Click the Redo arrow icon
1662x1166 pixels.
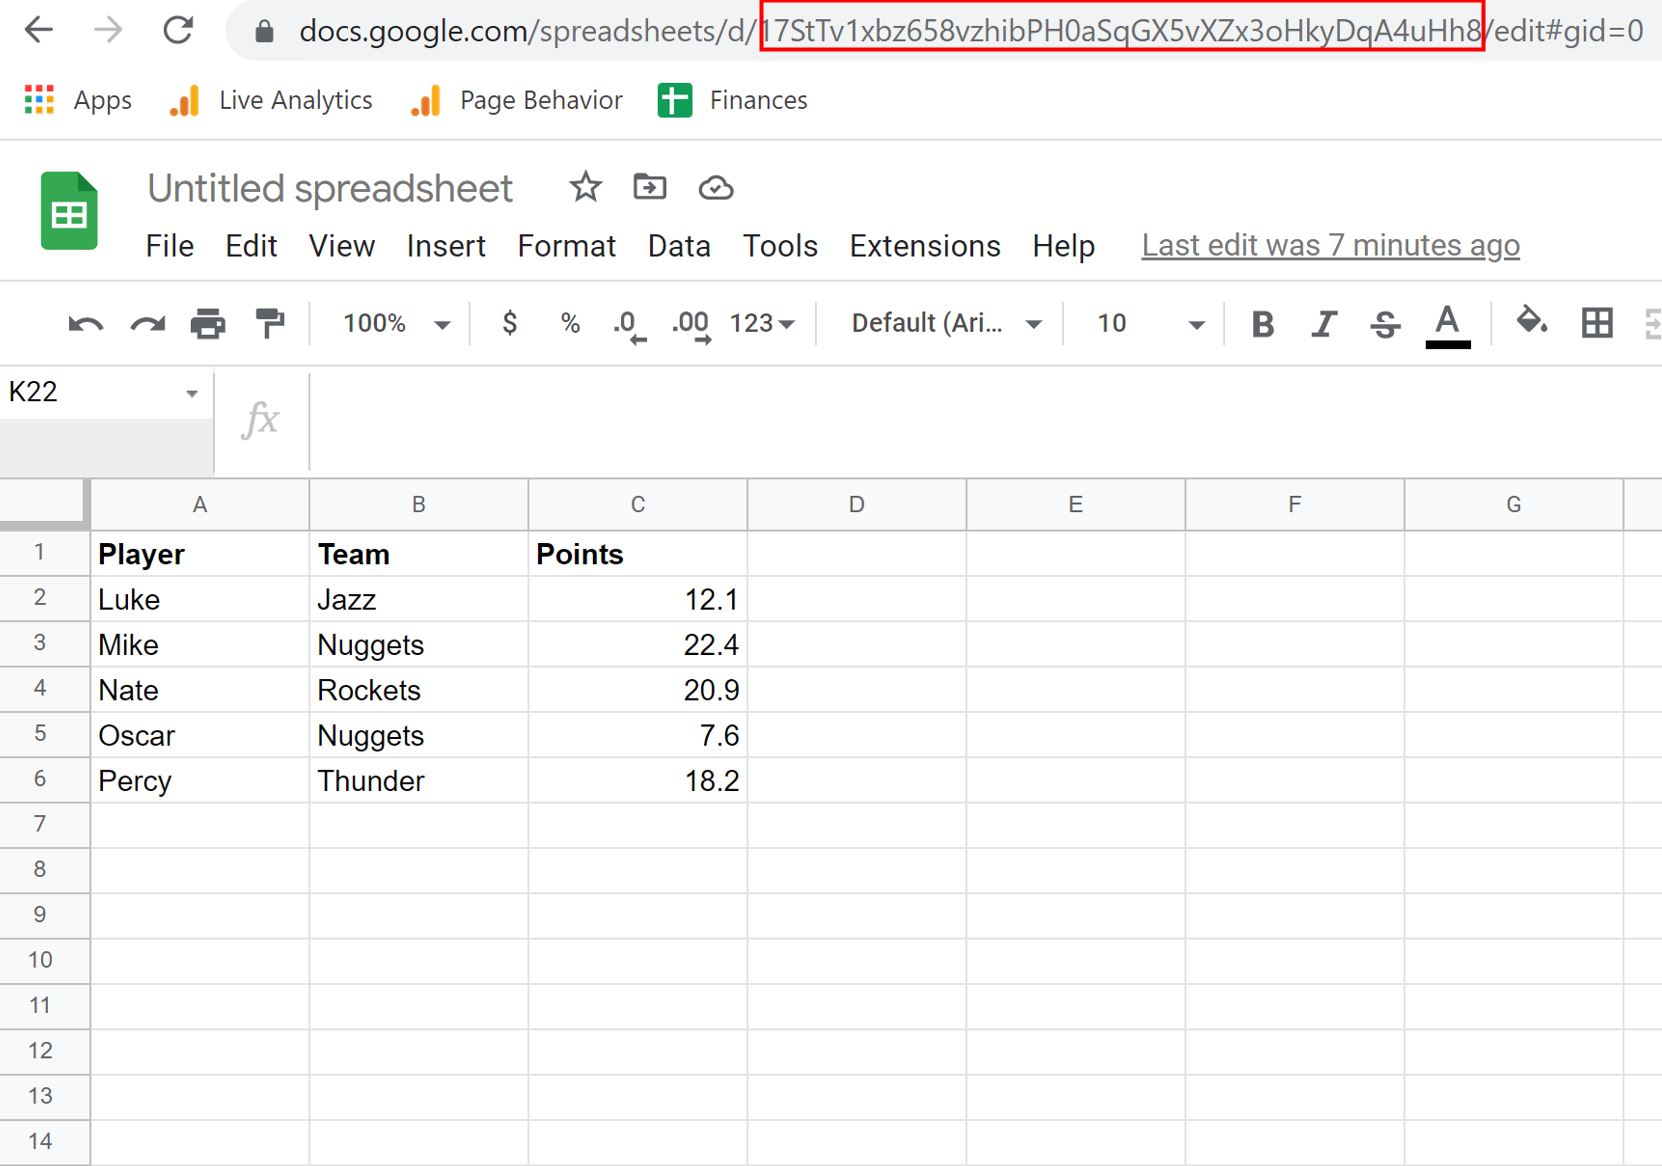[147, 324]
